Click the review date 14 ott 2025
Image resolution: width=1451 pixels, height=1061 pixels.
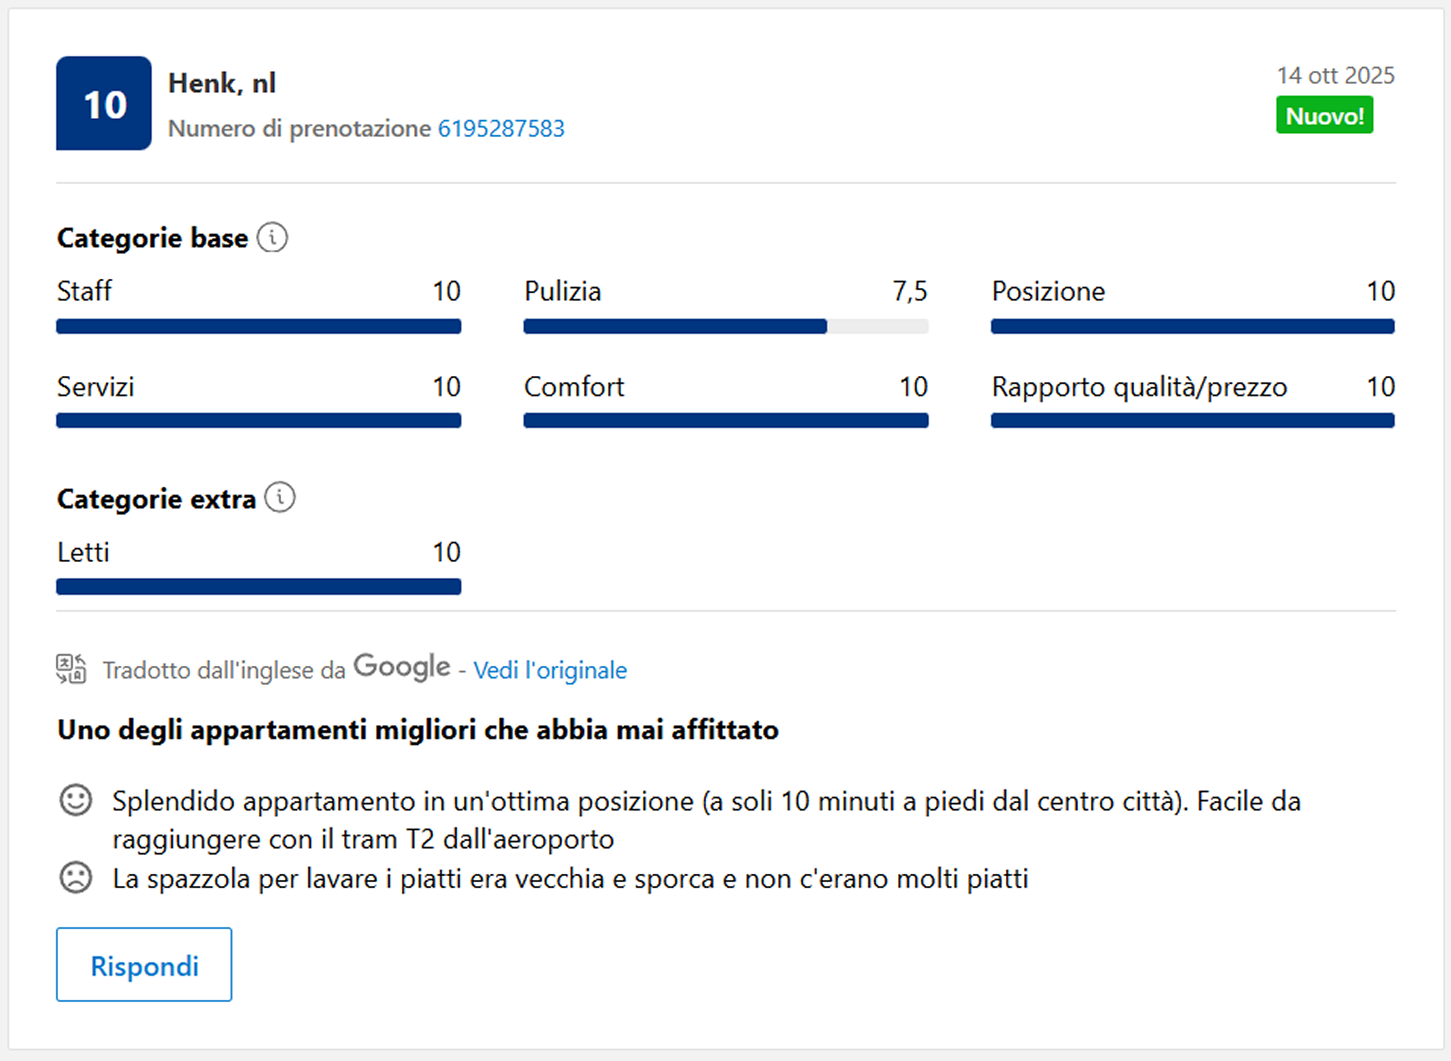click(1335, 75)
